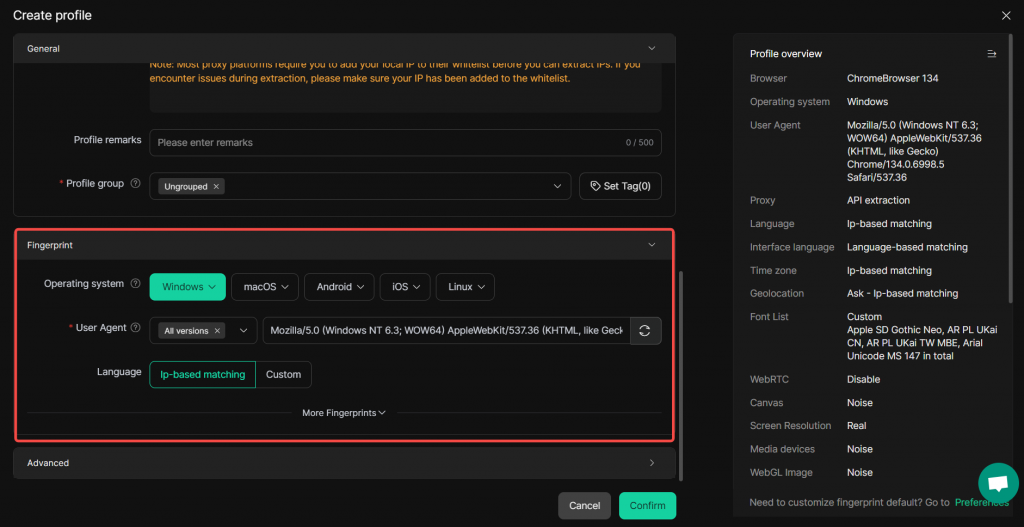Open the chat support bubble icon
1024x527 pixels.
tap(997, 483)
